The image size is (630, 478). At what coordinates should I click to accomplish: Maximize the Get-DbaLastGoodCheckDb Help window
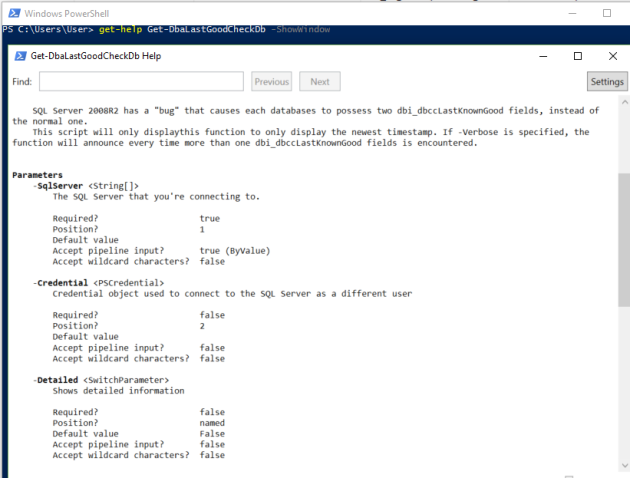(x=578, y=56)
